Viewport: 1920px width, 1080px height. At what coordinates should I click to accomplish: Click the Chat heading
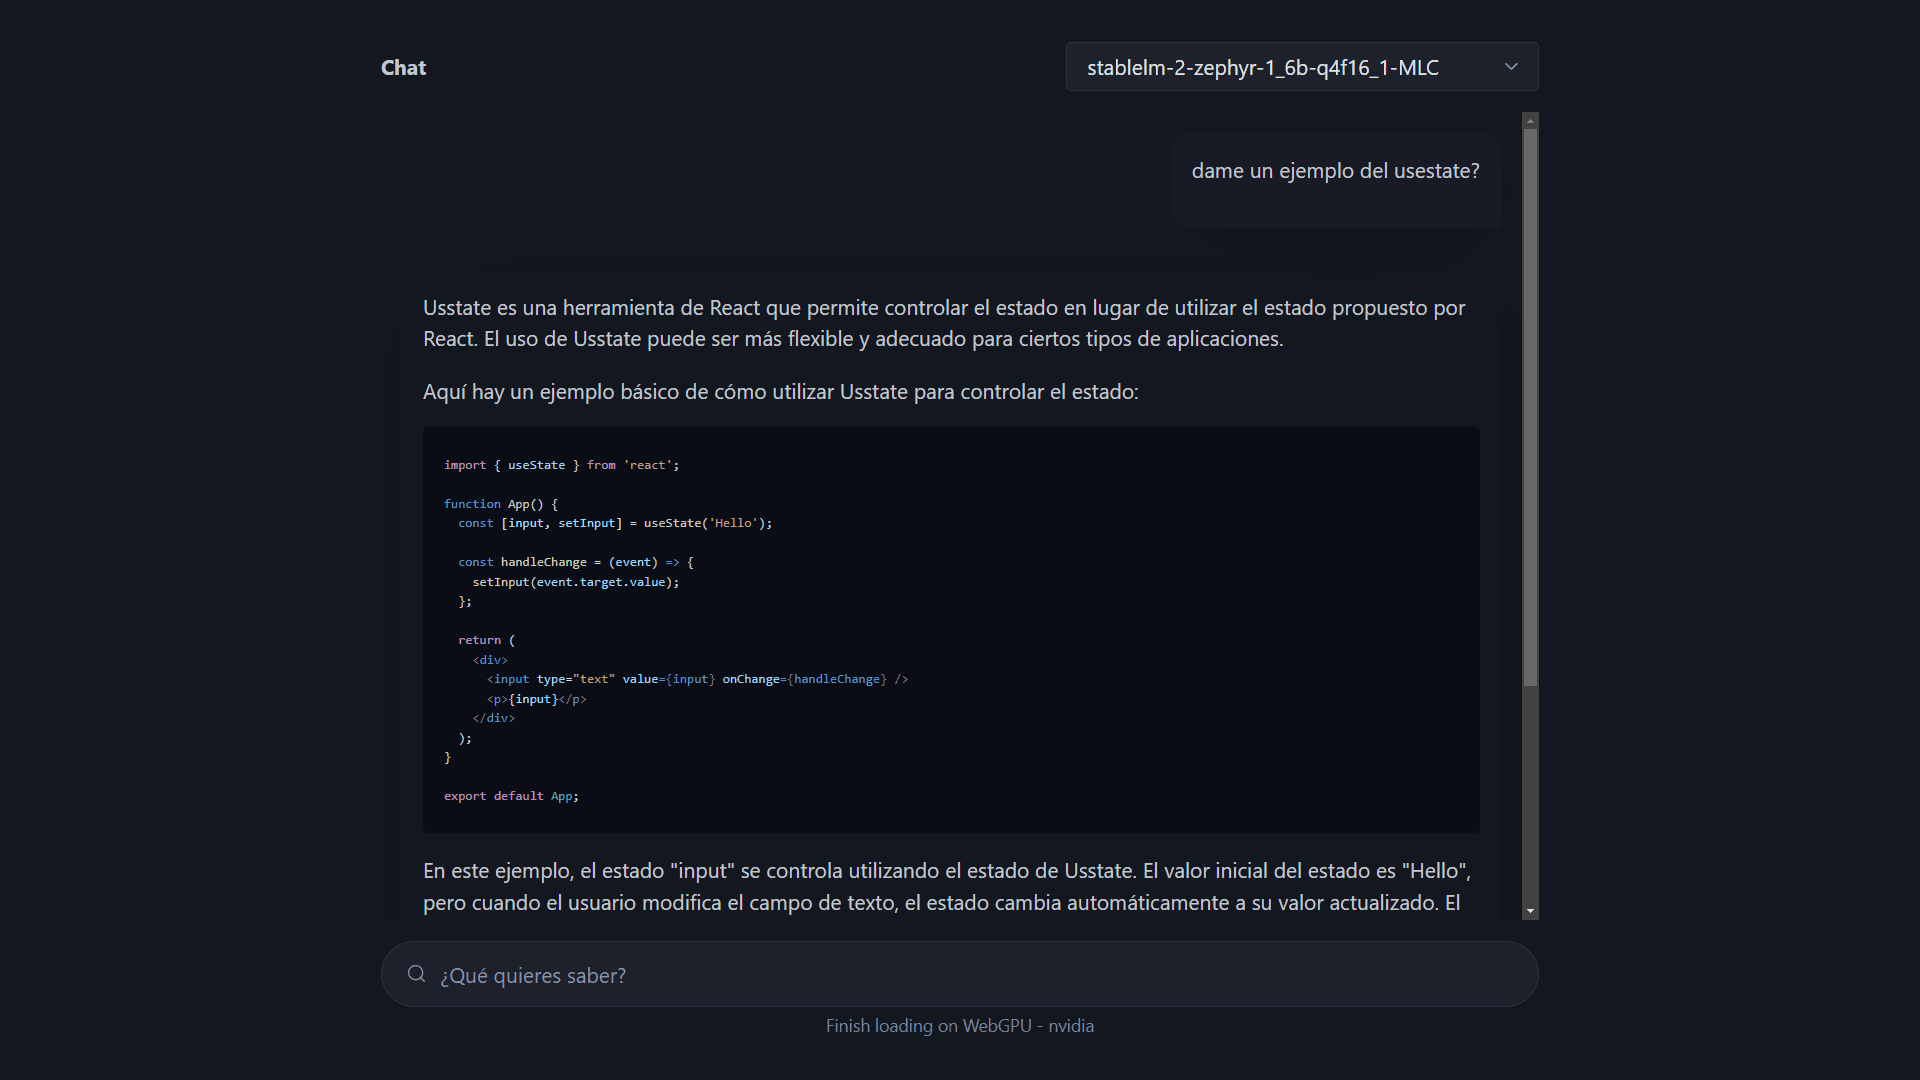pyautogui.click(x=403, y=68)
